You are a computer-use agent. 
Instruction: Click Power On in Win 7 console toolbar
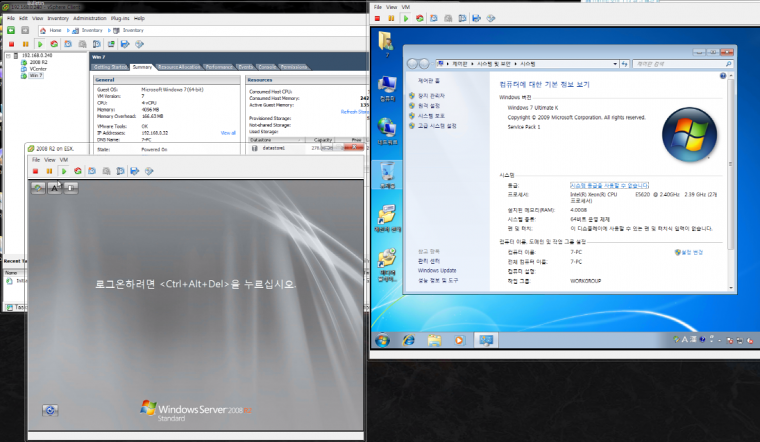(x=406, y=18)
